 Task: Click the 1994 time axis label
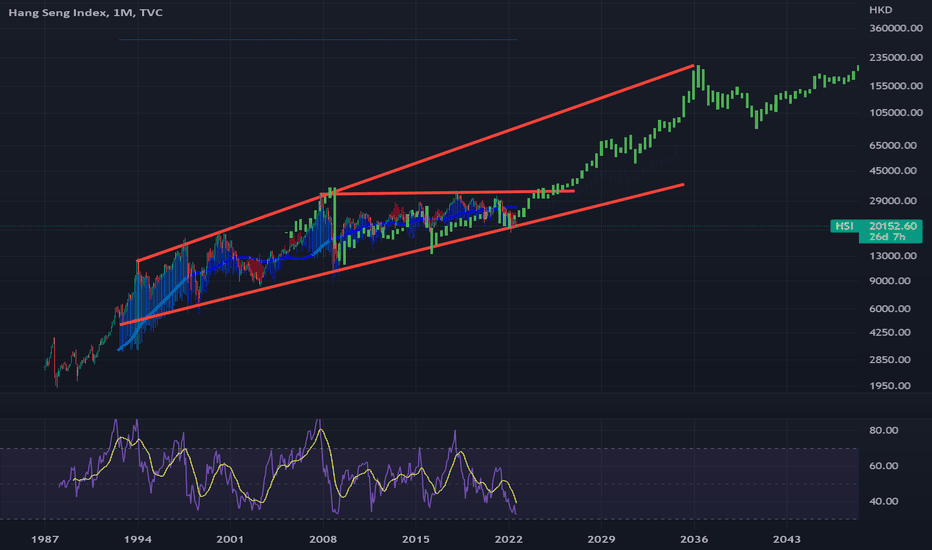coord(137,539)
